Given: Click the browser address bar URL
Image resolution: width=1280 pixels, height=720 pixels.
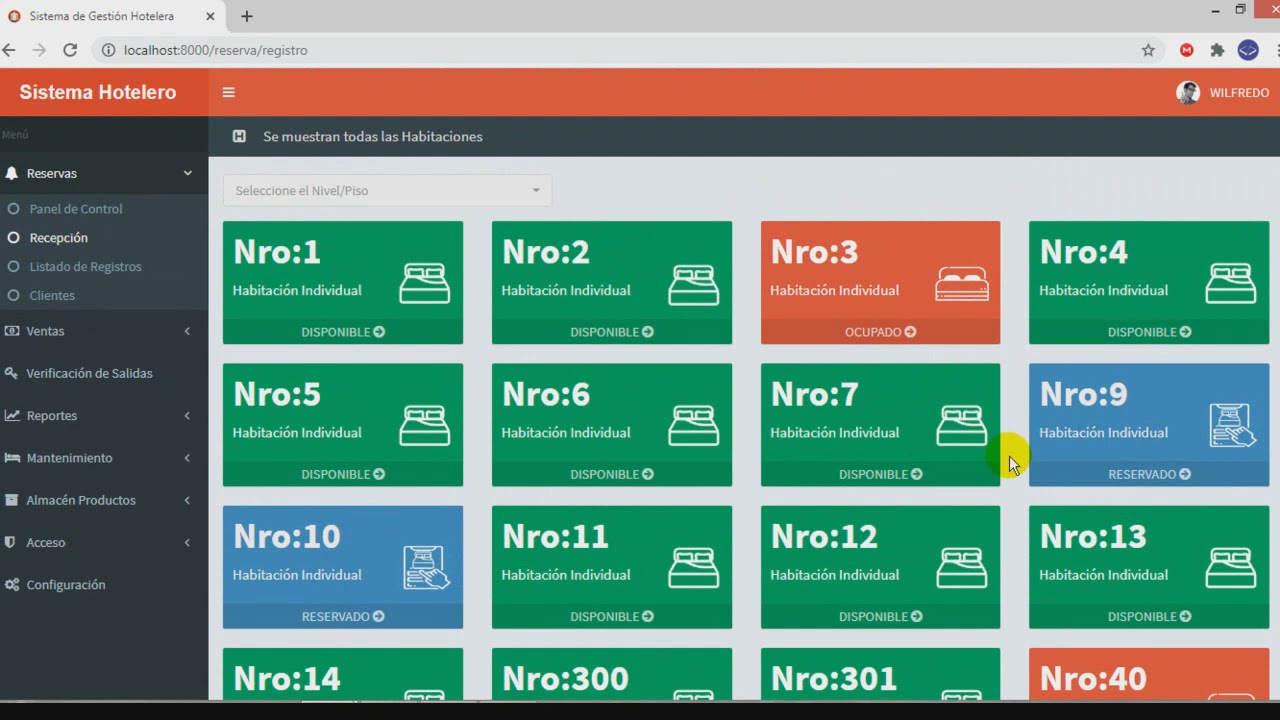Looking at the screenshot, I should (x=216, y=50).
